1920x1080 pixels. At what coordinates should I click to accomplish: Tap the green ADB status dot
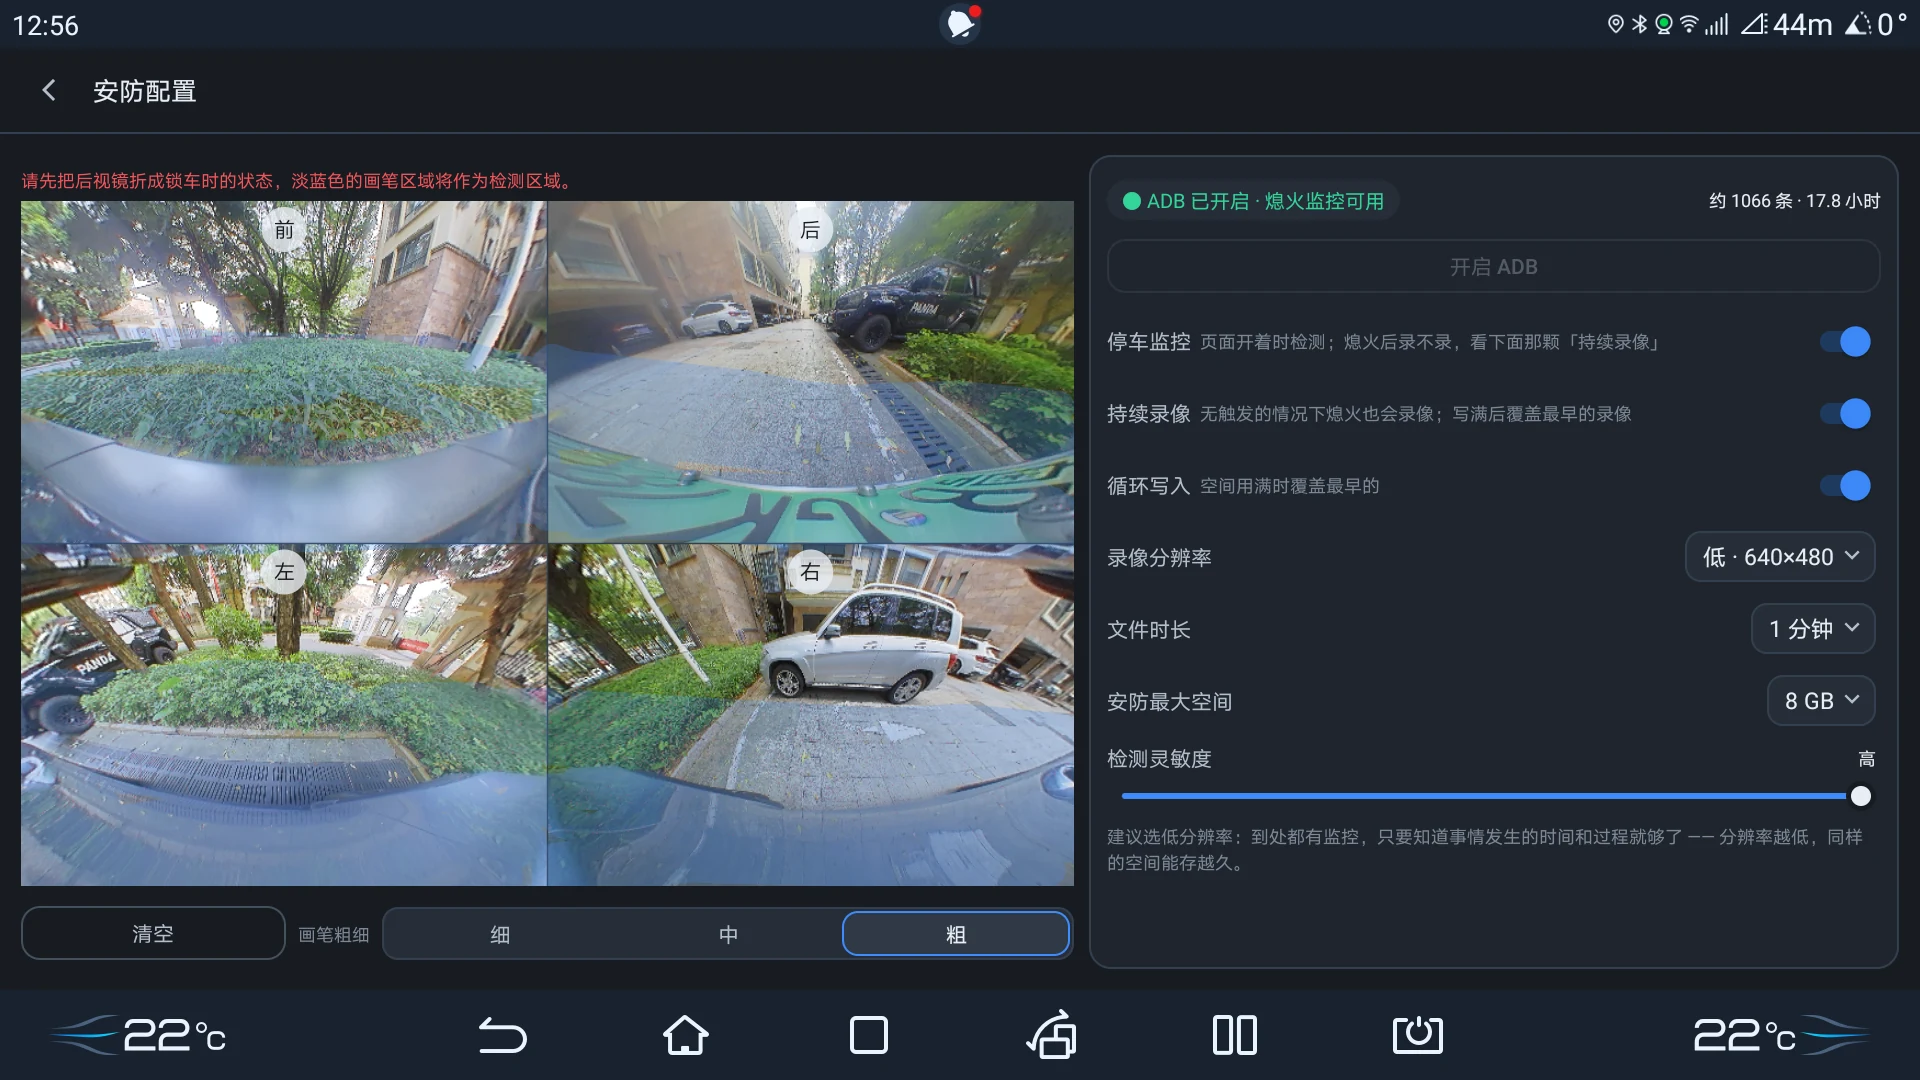(1132, 201)
